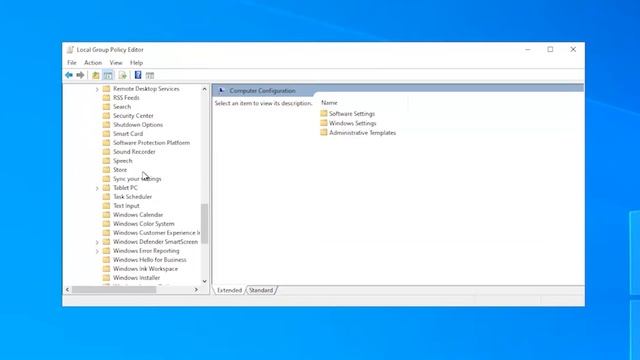The width and height of the screenshot is (640, 360).
Task: Click the Administrative Templates folder icon
Action: pyautogui.click(x=324, y=132)
